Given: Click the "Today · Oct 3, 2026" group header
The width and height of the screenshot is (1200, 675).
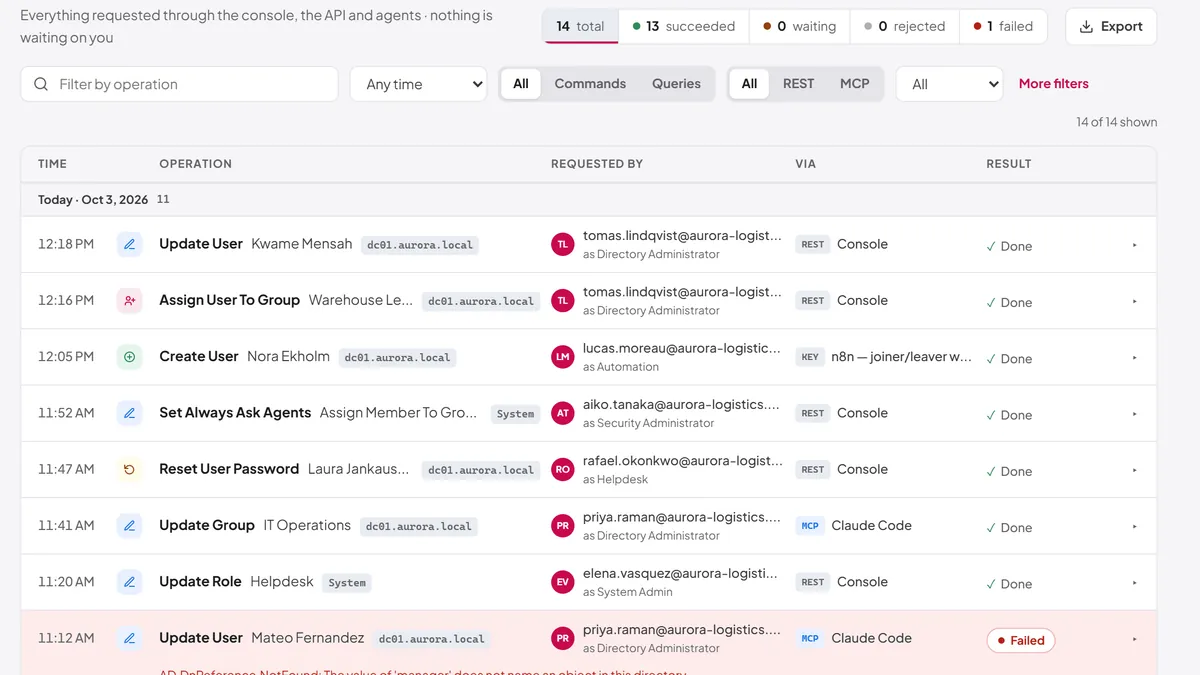Looking at the screenshot, I should point(93,200).
